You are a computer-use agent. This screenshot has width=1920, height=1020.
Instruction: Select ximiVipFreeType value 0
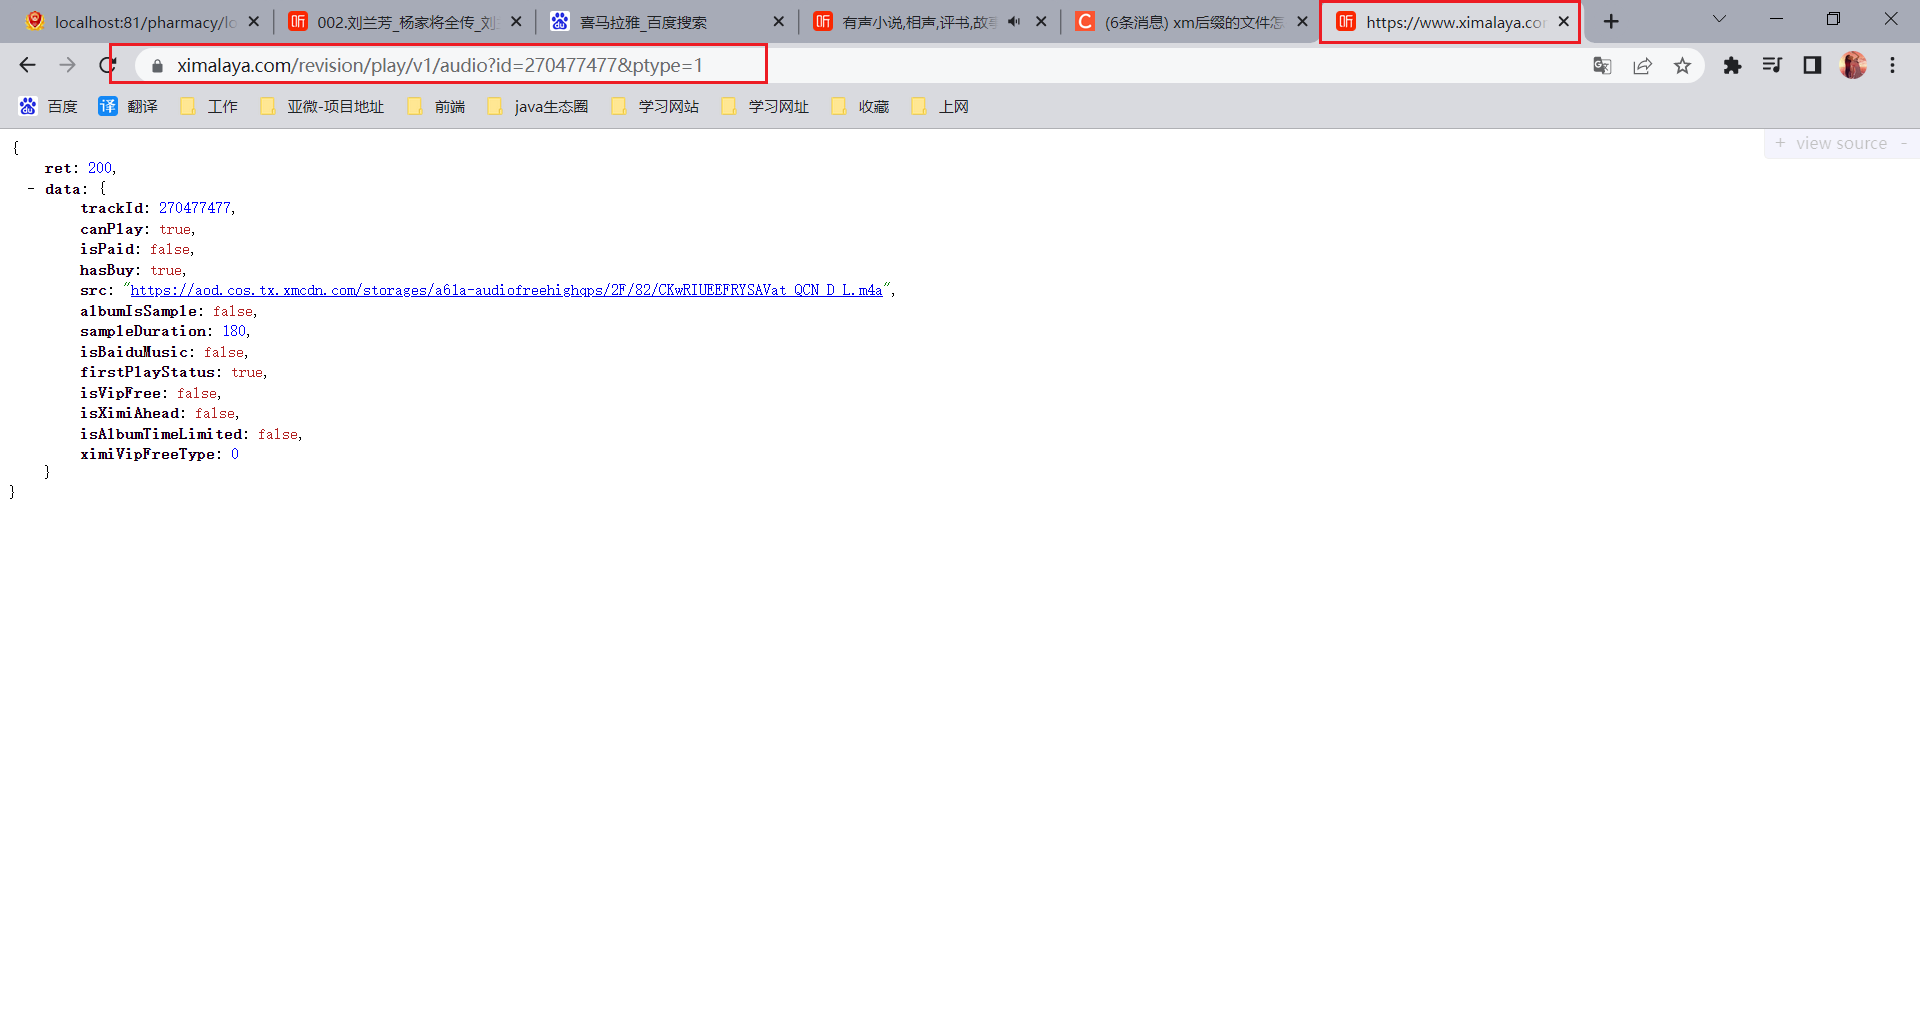235,454
